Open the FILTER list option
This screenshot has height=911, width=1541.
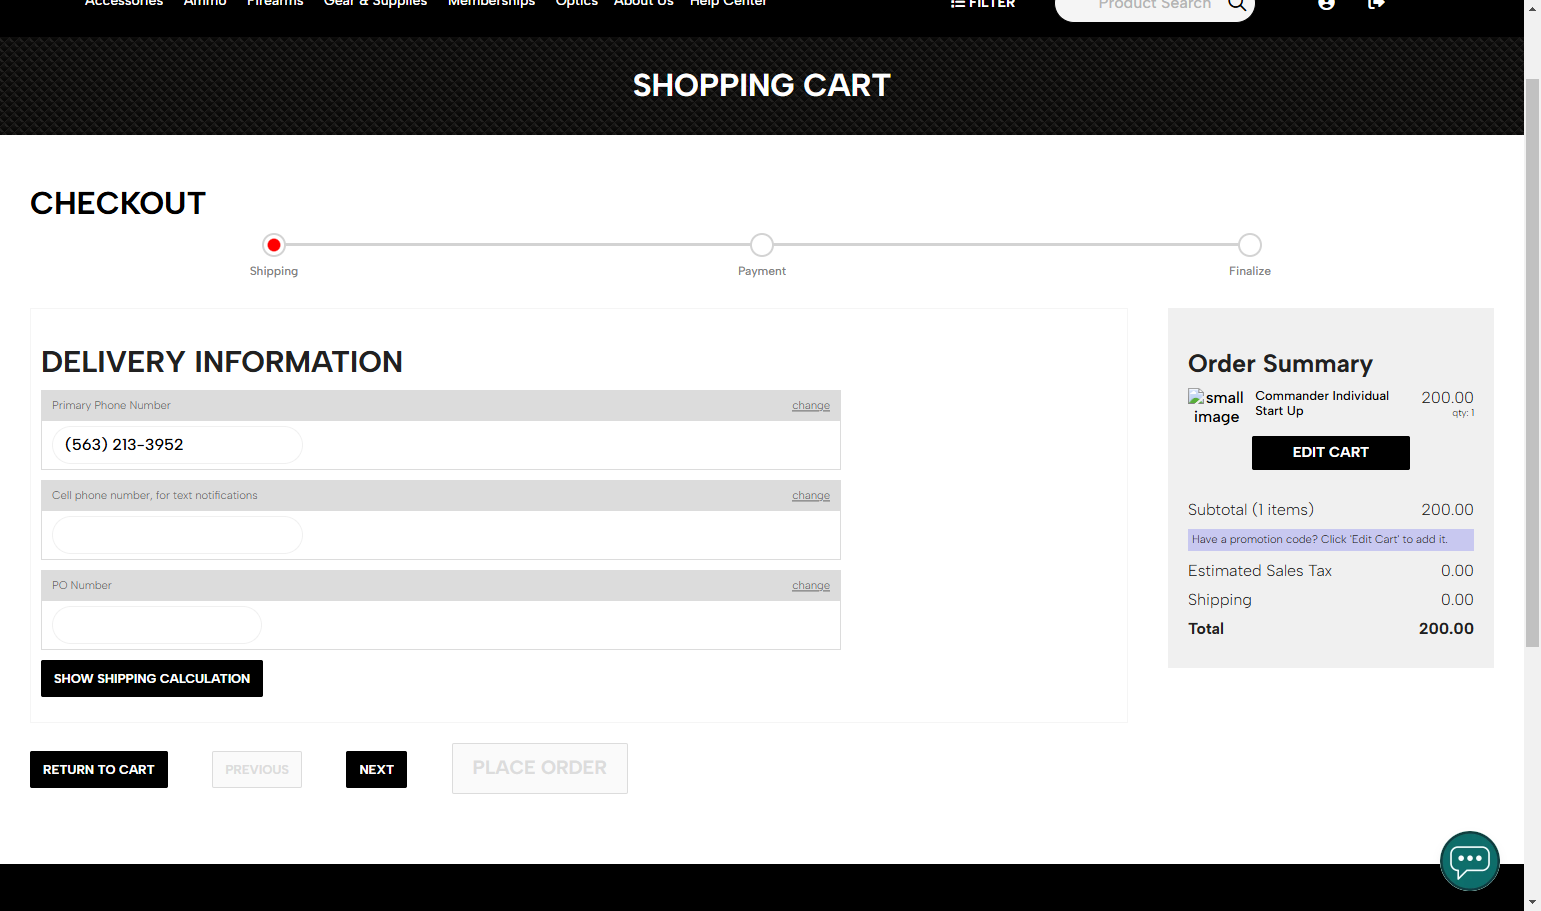click(x=982, y=4)
